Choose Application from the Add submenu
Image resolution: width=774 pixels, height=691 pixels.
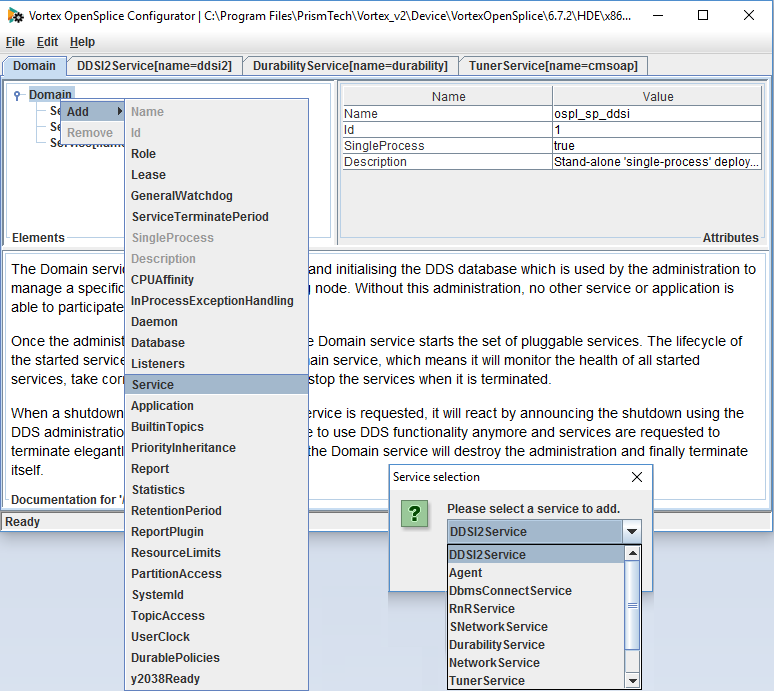pyautogui.click(x=217, y=406)
